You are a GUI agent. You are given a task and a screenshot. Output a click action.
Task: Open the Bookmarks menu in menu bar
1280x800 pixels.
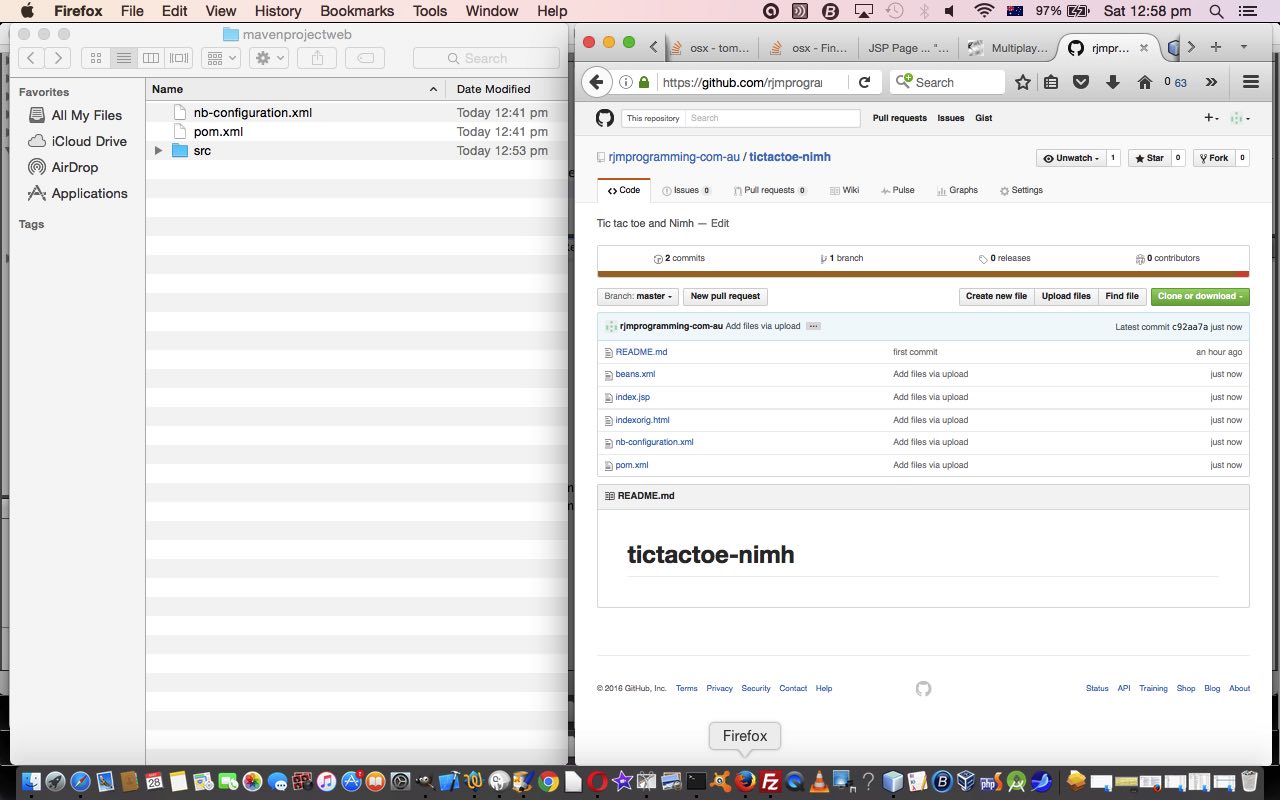click(x=356, y=11)
